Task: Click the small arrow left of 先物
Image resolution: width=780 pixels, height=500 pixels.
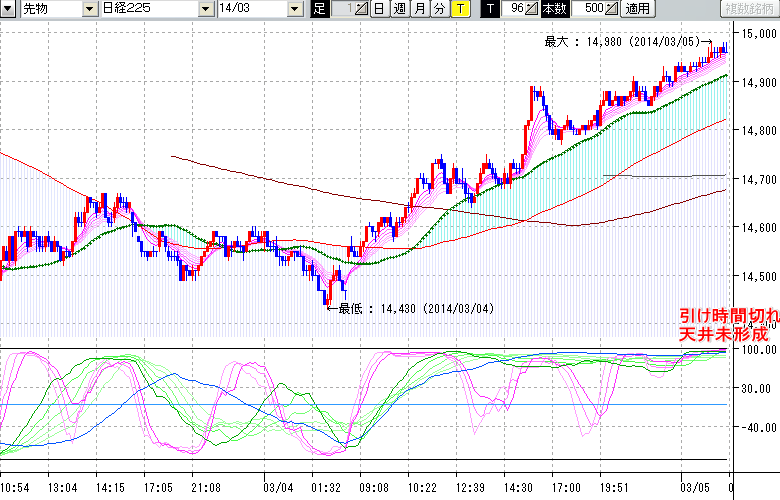Action: coord(8,9)
